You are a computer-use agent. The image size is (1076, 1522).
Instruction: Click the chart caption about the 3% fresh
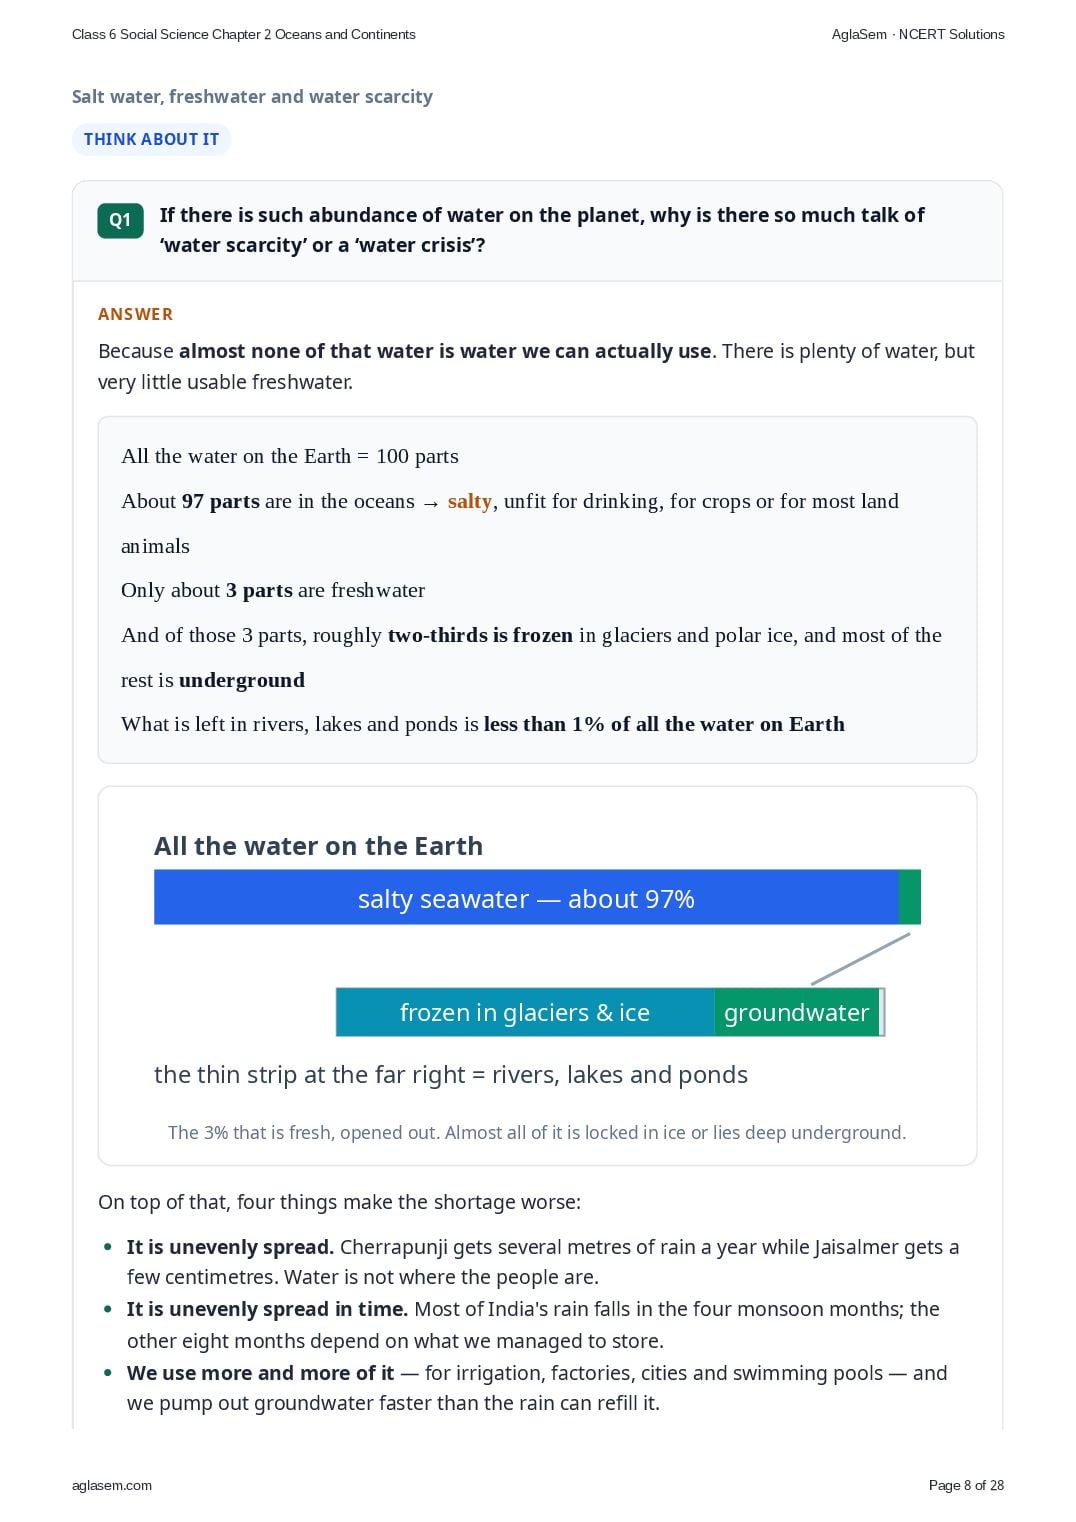coord(537,1132)
